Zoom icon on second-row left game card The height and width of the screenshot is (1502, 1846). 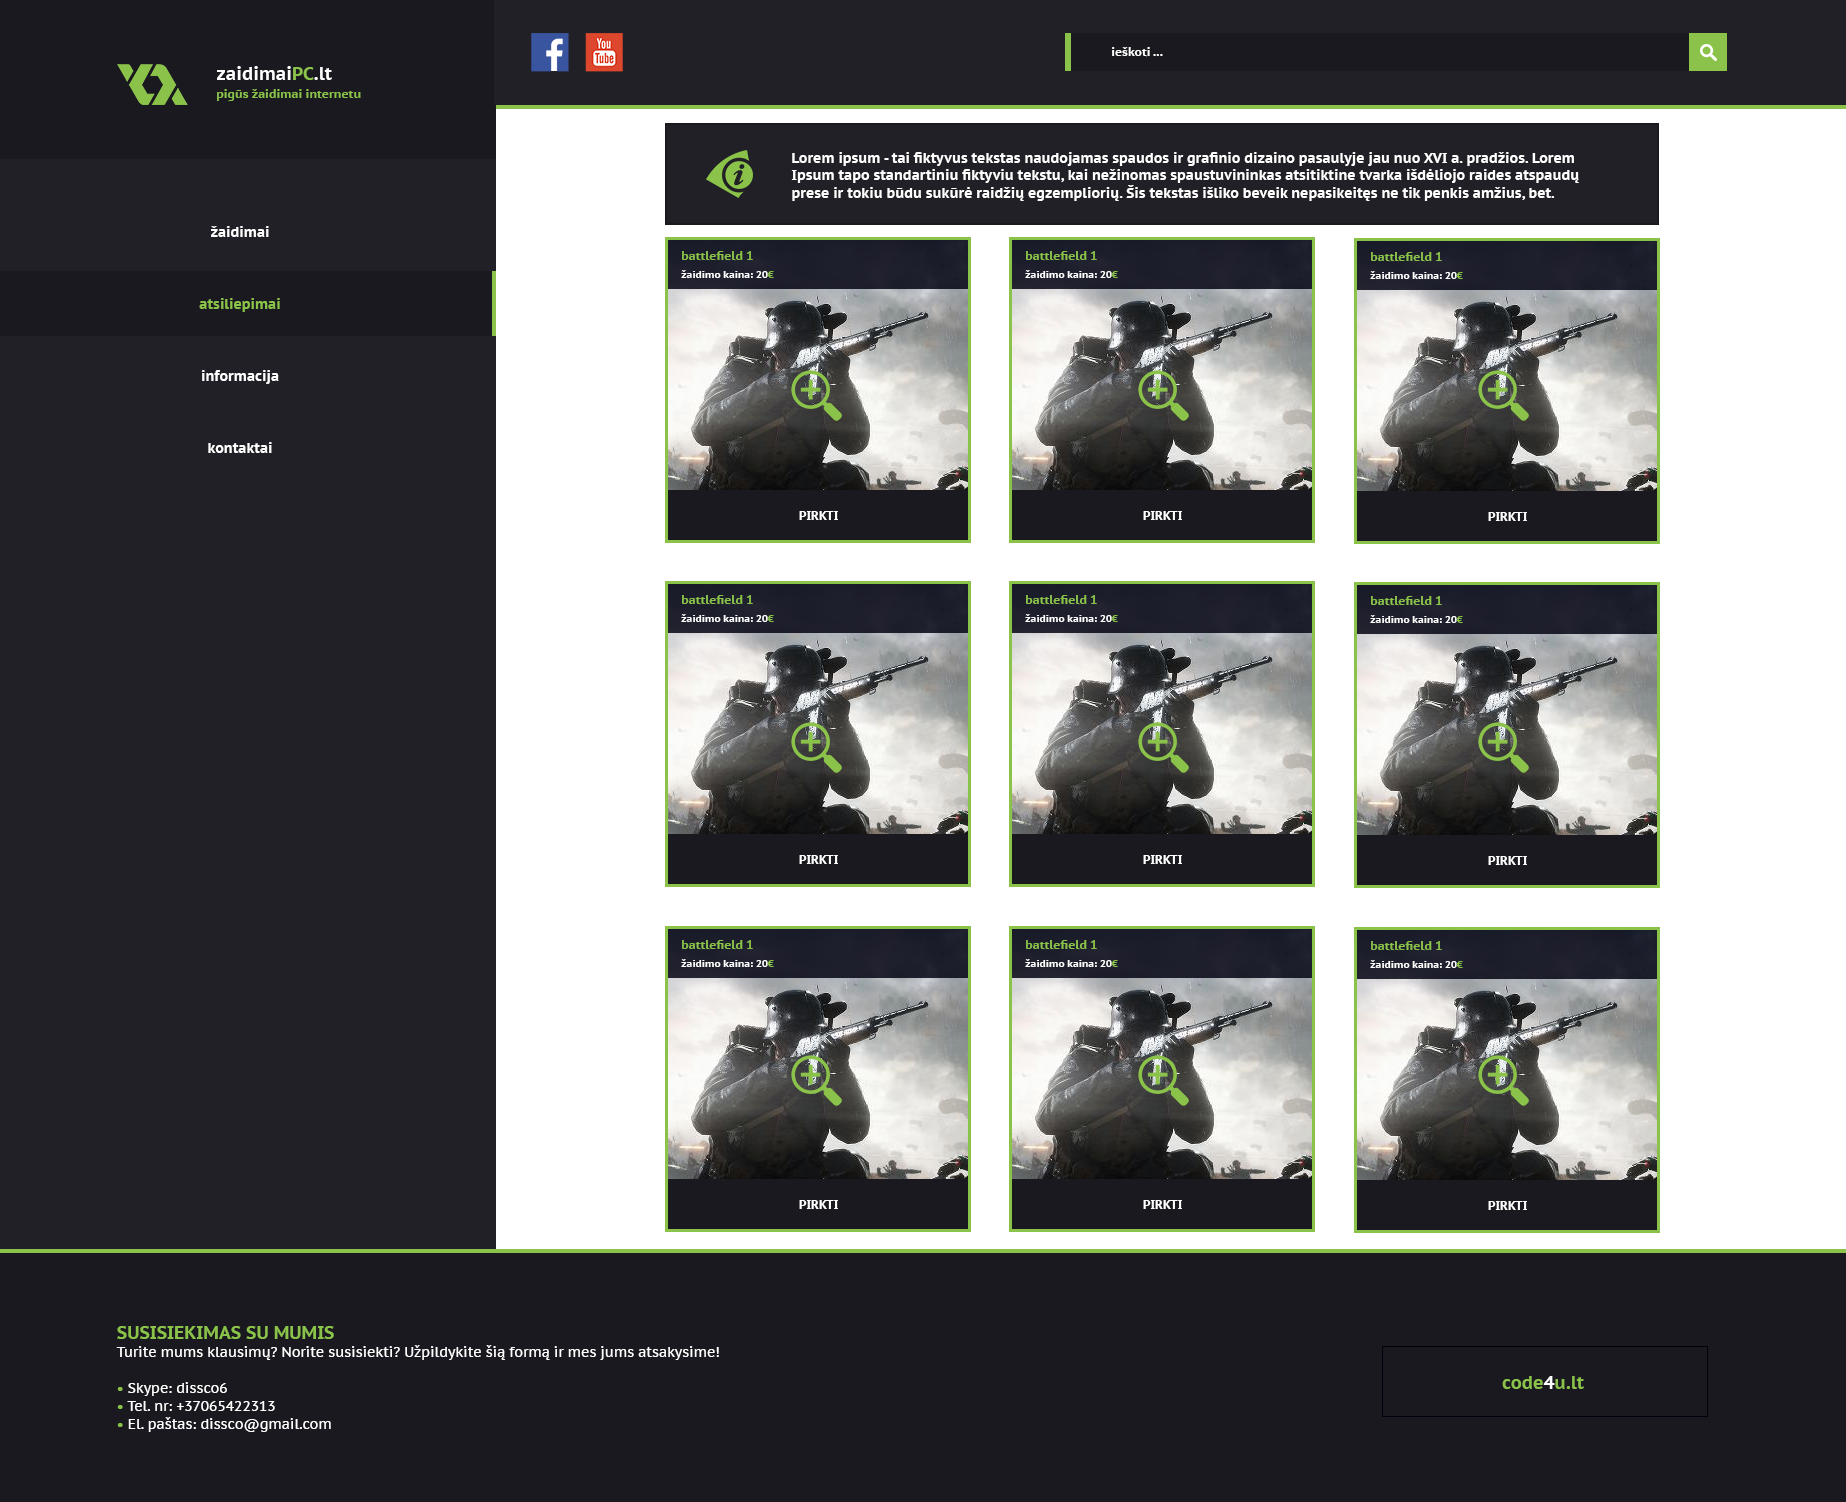pos(816,747)
